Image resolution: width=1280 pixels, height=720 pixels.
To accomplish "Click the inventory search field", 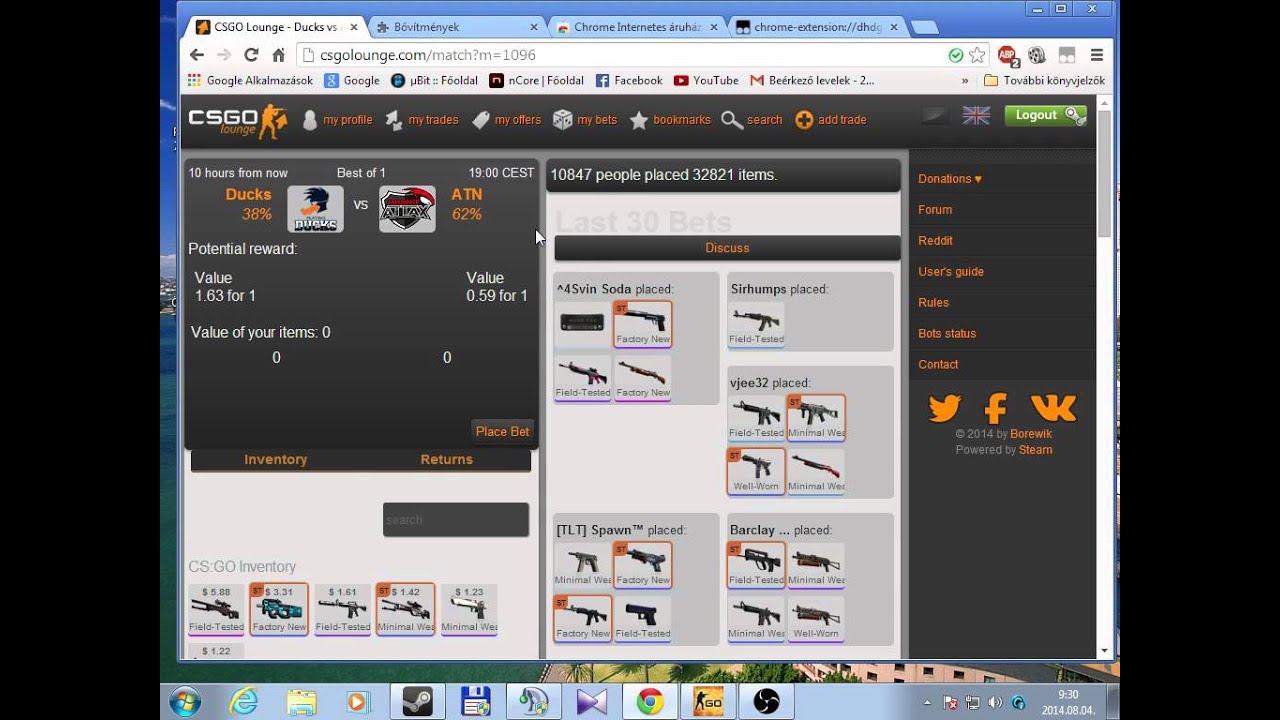I will coord(456,520).
